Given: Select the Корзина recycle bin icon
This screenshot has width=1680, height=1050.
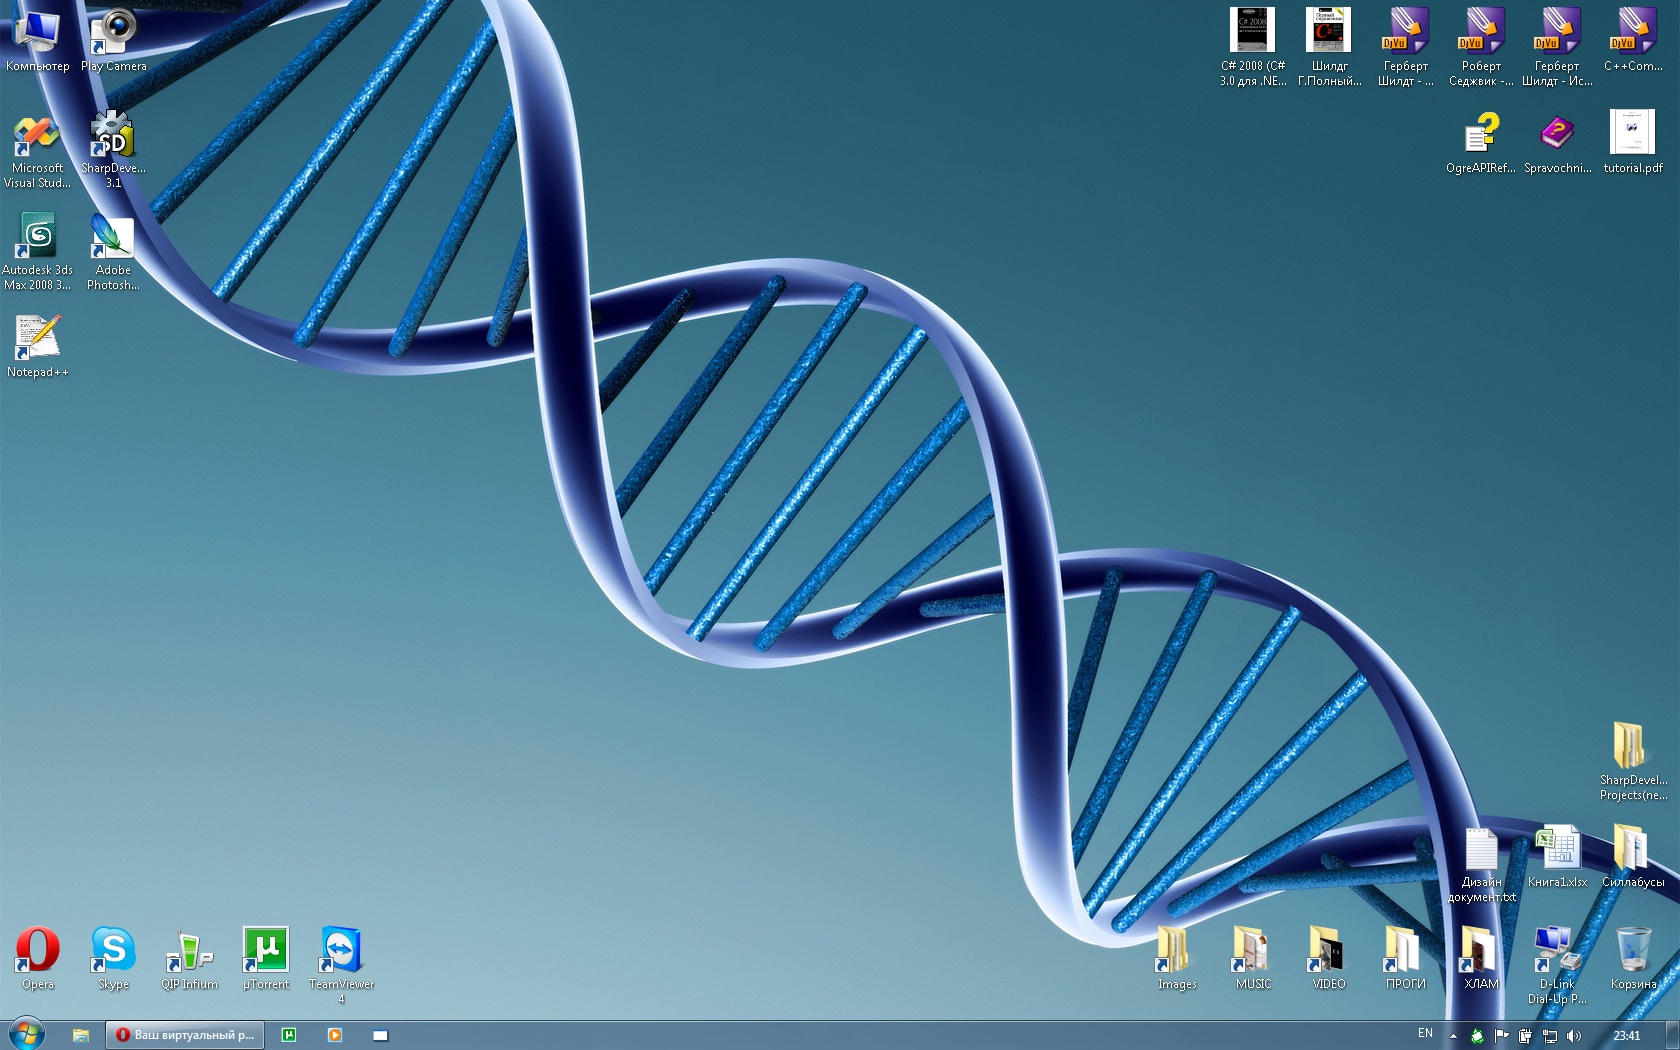Looking at the screenshot, I should (1633, 949).
